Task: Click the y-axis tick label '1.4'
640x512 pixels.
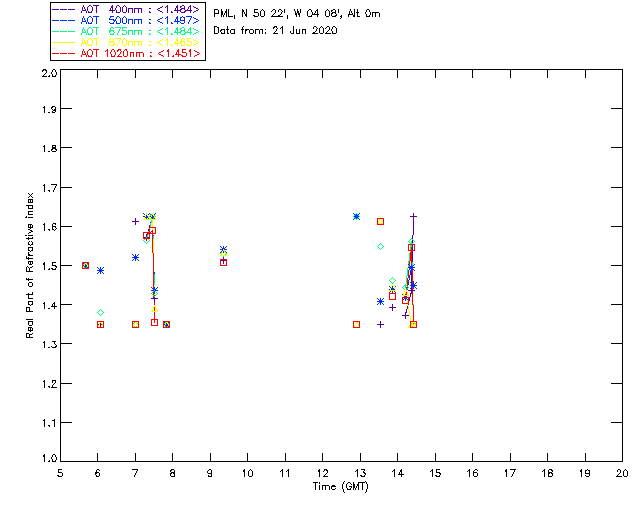Action: (49, 305)
